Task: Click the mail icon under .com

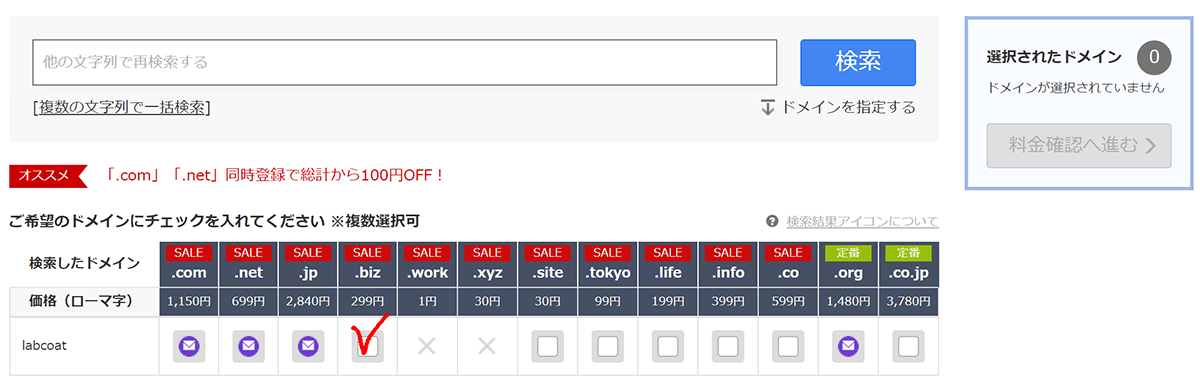Action: [188, 347]
